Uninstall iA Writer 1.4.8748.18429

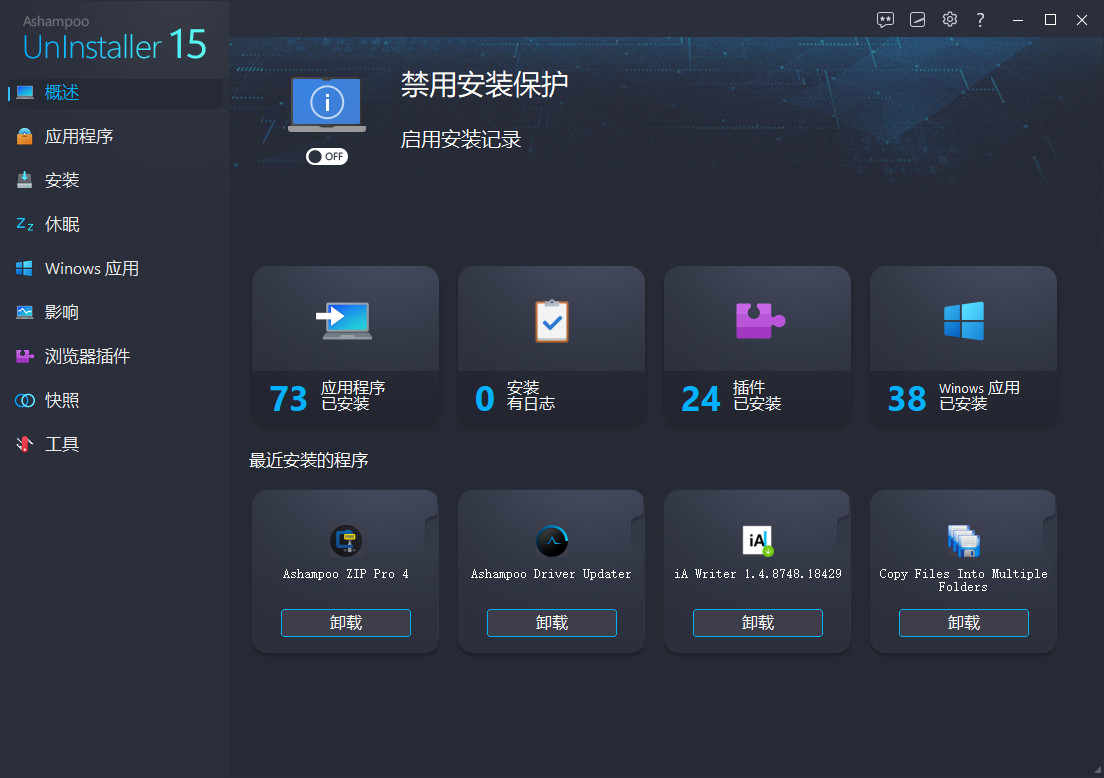(x=758, y=623)
